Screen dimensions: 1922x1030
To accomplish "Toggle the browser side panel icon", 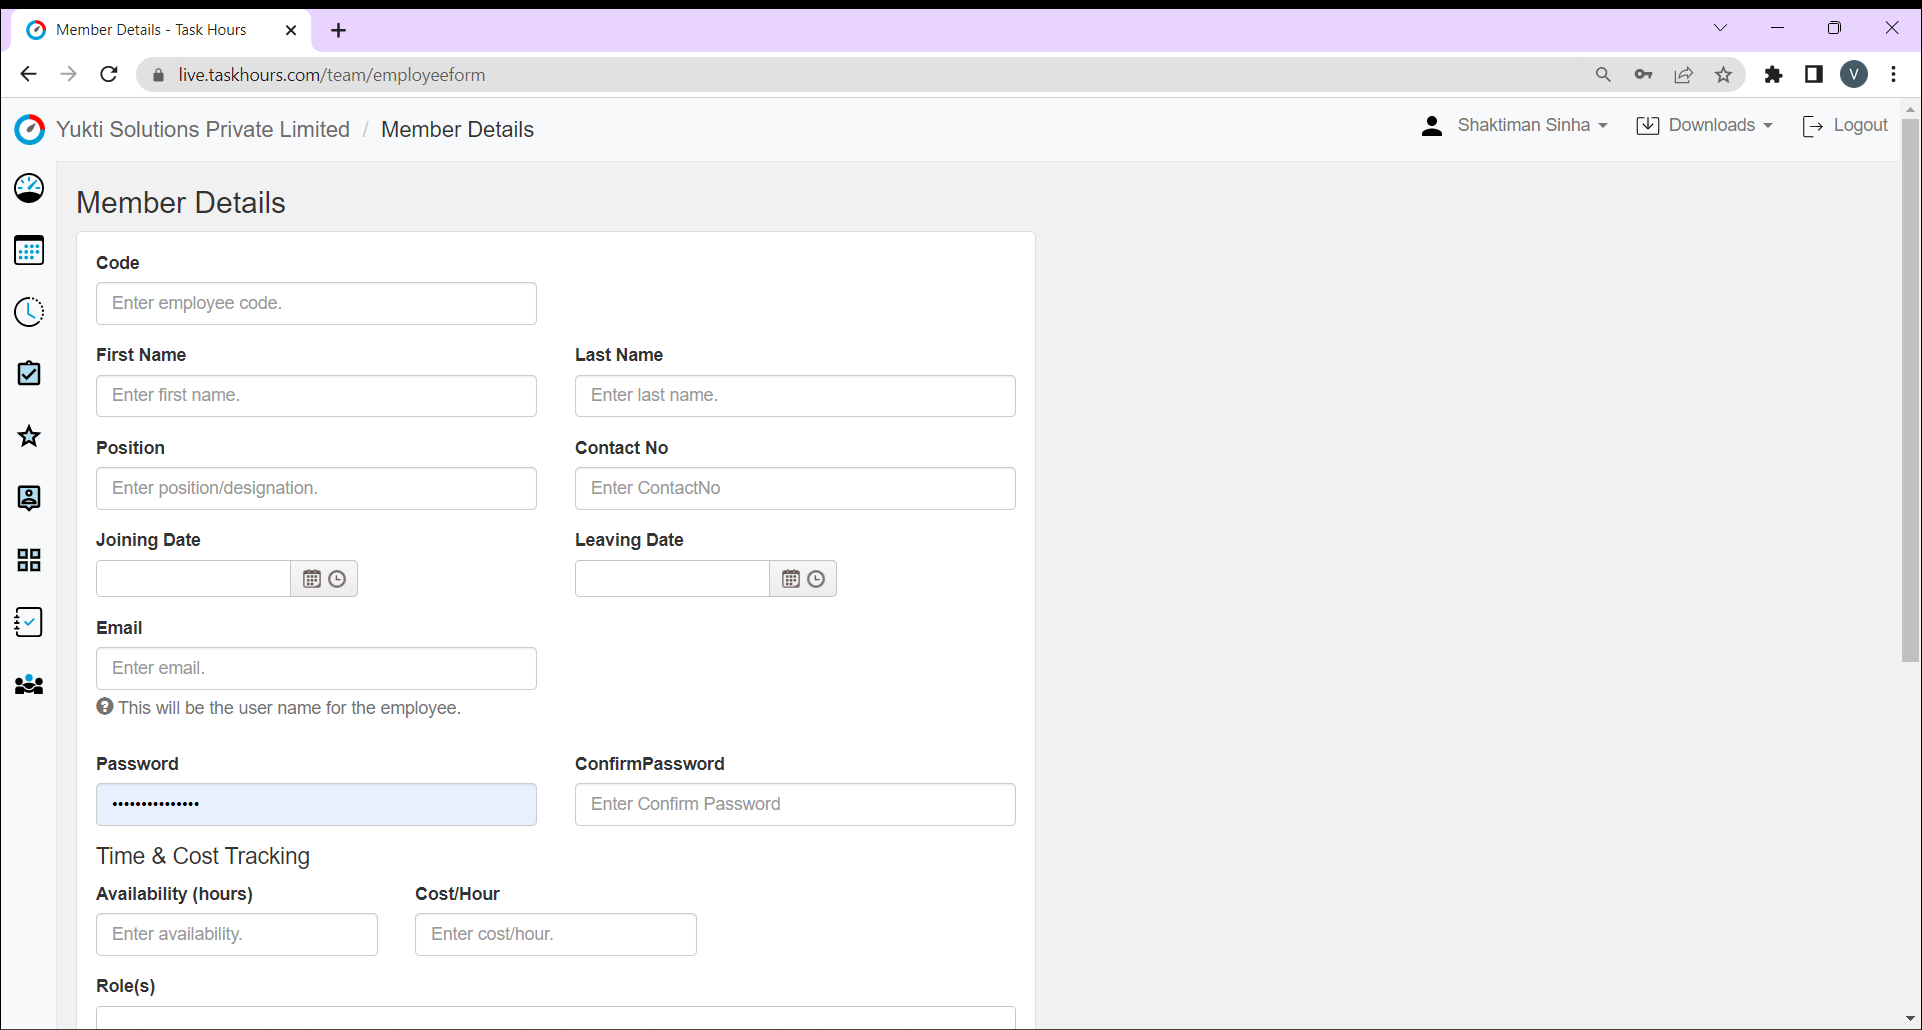I will [1813, 74].
